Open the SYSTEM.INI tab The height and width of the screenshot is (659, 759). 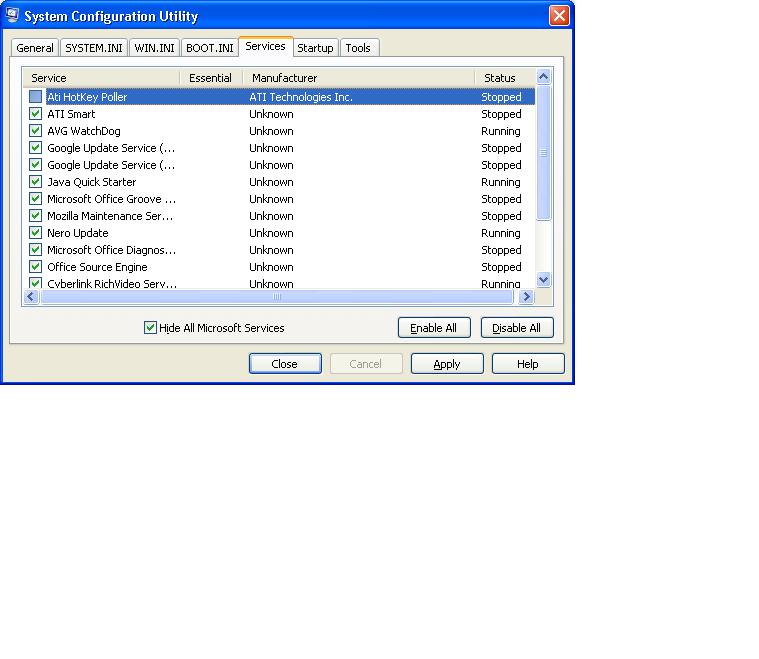coord(94,48)
